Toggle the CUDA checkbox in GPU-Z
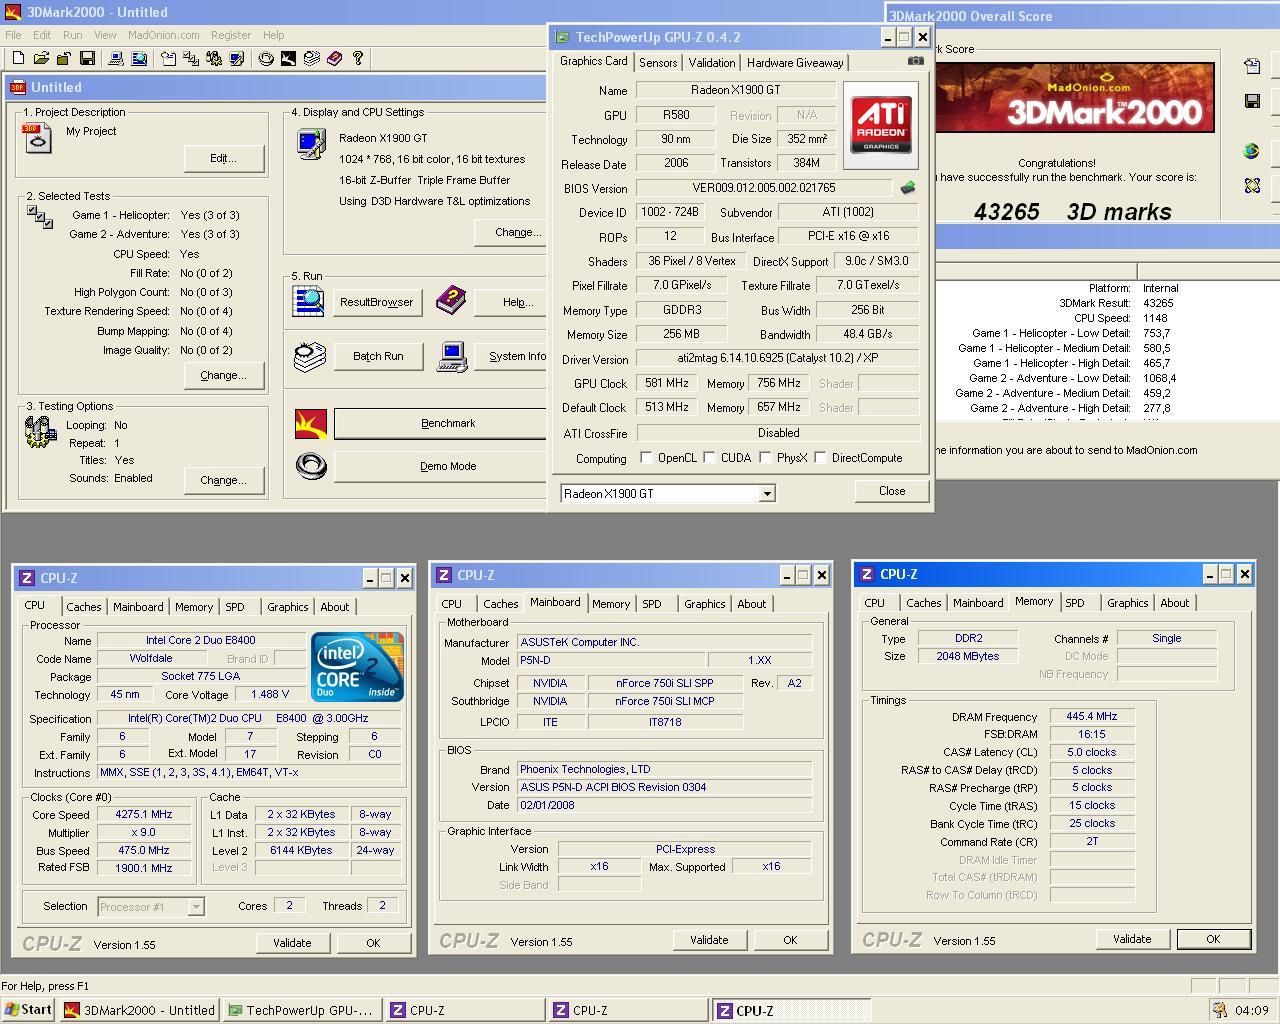 click(709, 458)
